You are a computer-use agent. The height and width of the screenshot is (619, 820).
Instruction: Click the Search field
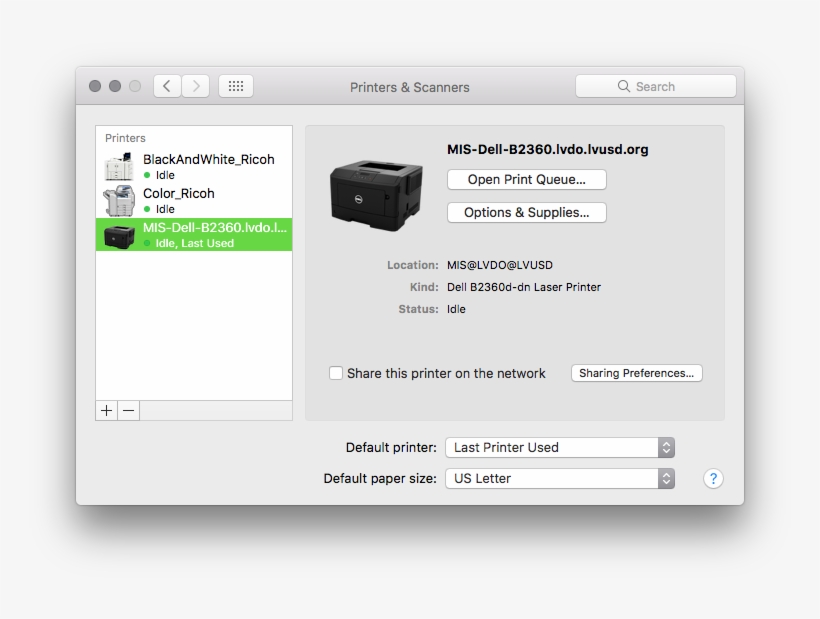tap(665, 87)
